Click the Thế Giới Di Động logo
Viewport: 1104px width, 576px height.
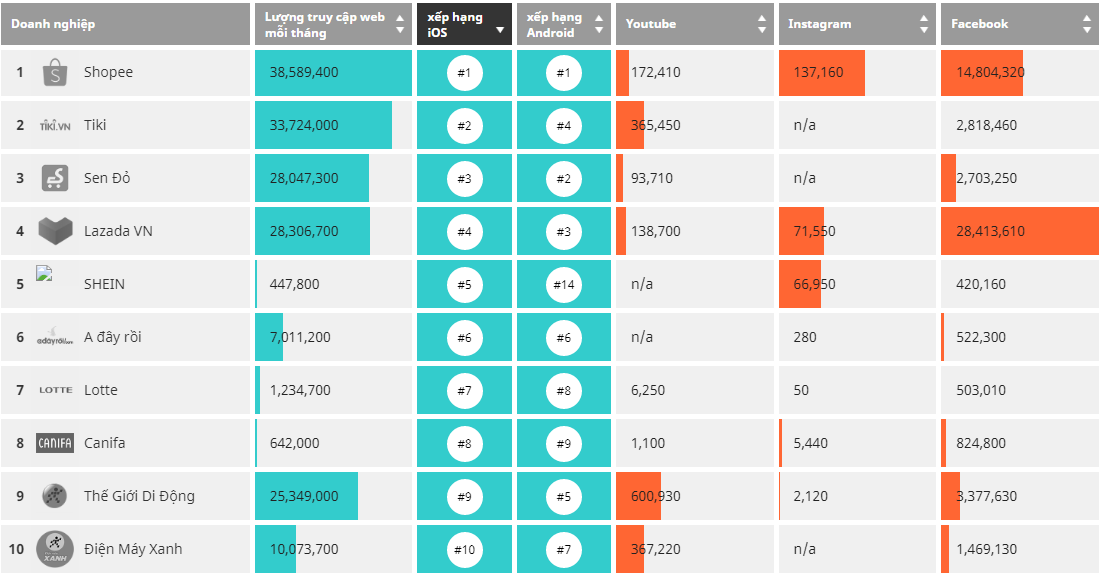(55, 496)
